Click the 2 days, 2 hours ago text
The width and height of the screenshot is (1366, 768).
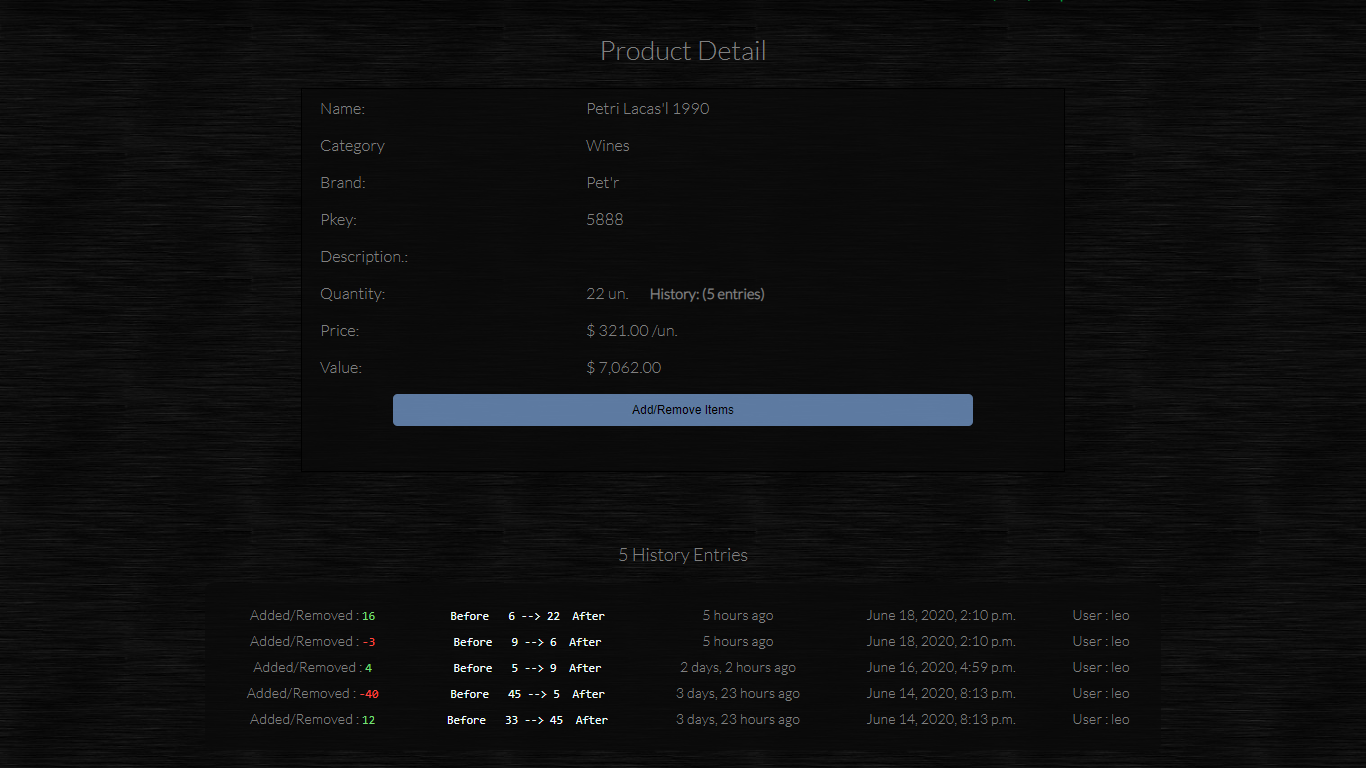[738, 667]
